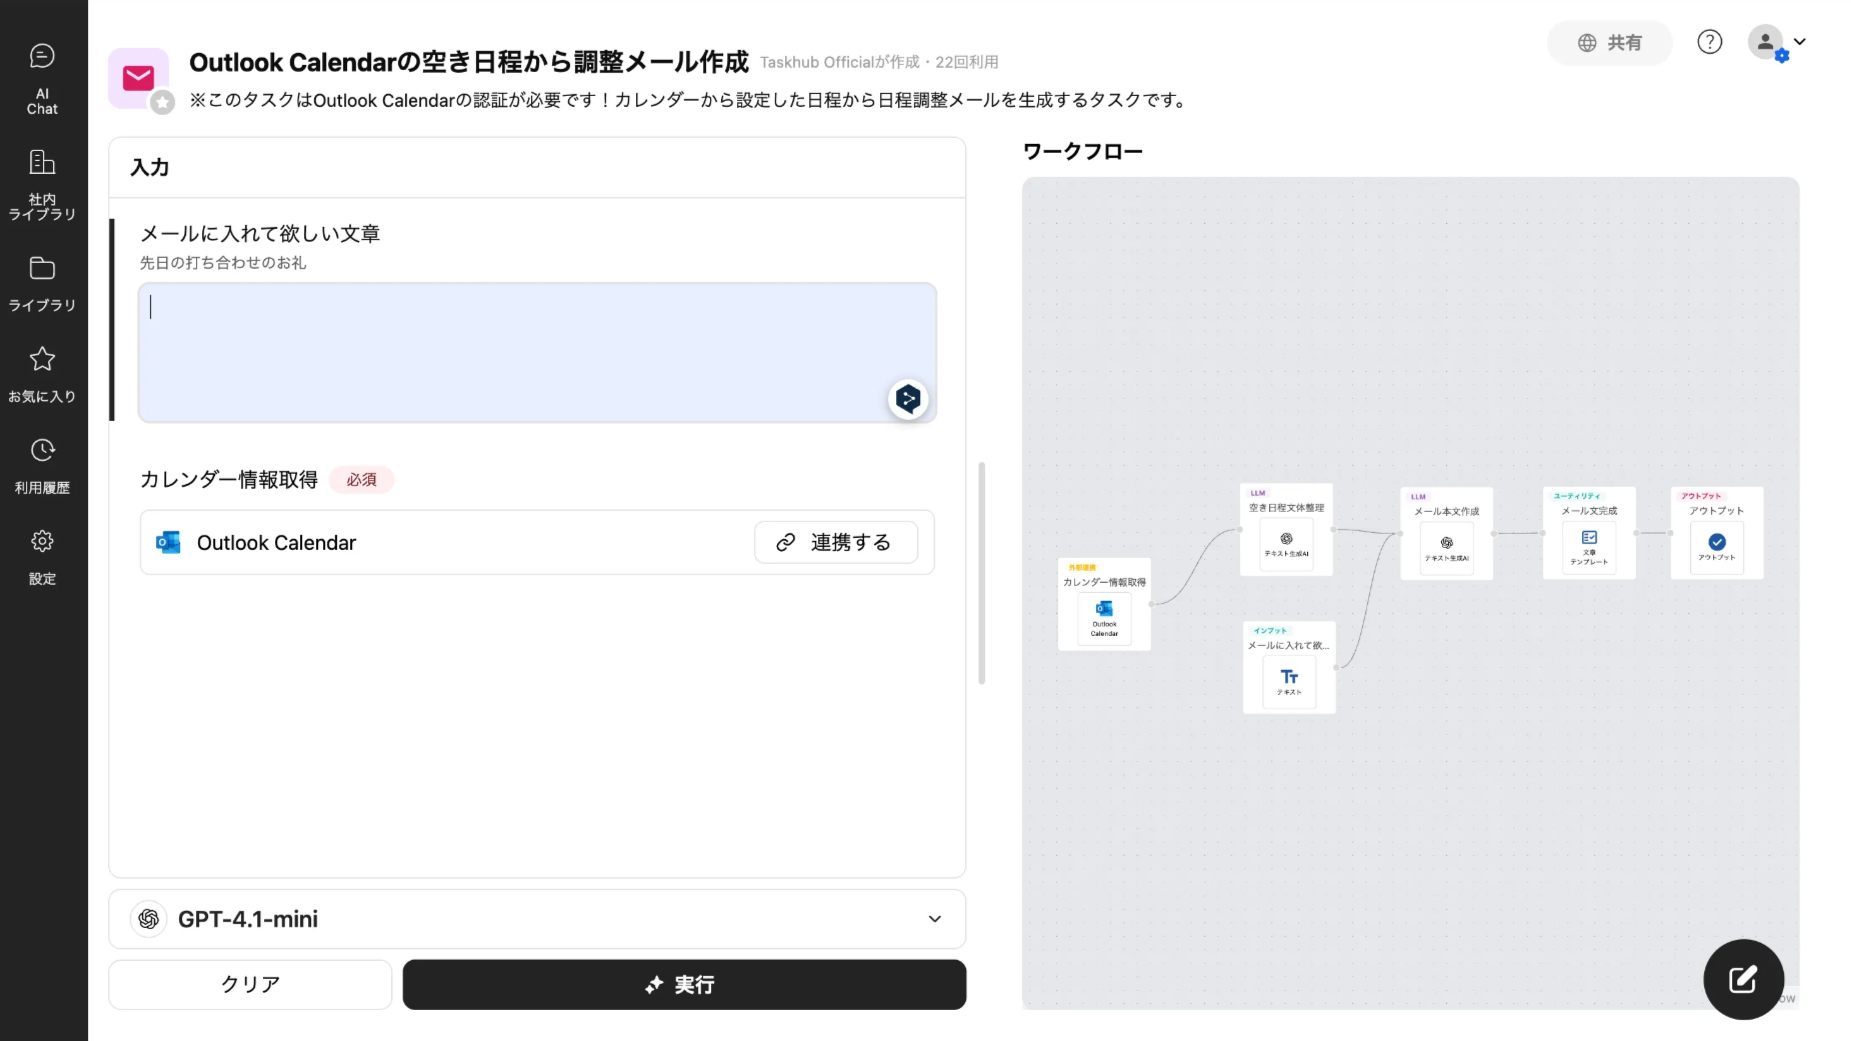The height and width of the screenshot is (1041, 1851).
Task: Select the メール文完成 utility node
Action: [x=1589, y=533]
